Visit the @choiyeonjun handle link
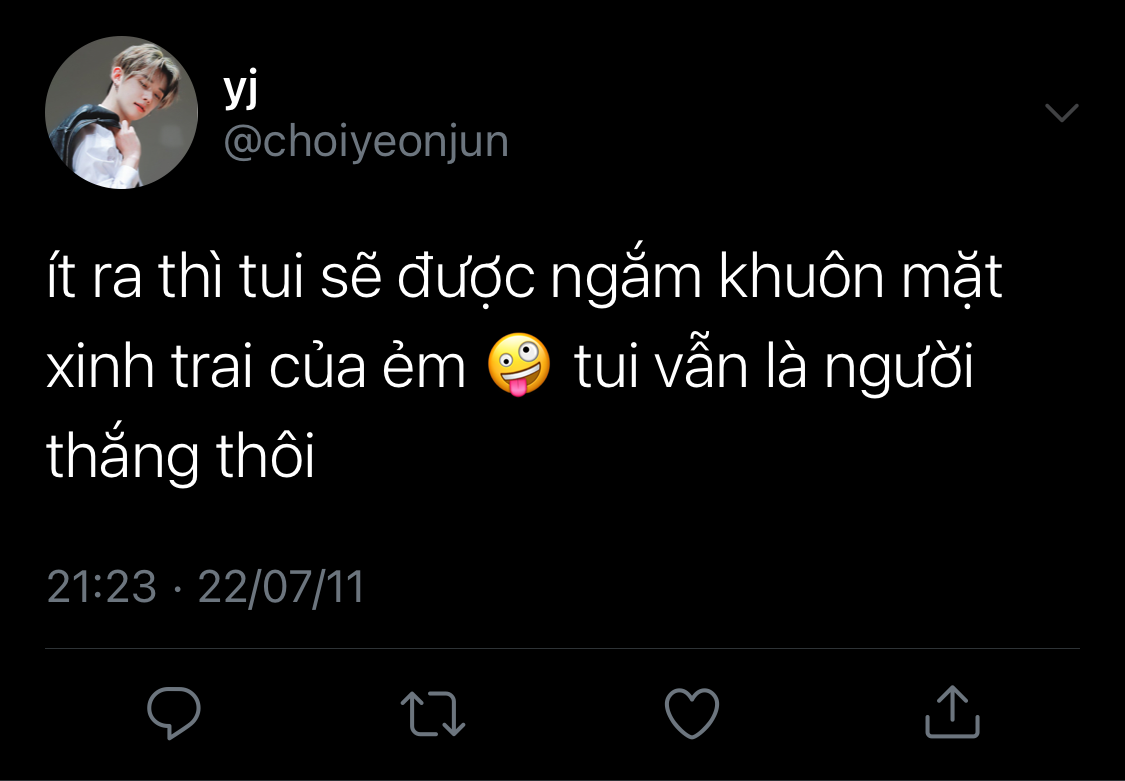The image size is (1125, 781). [366, 142]
